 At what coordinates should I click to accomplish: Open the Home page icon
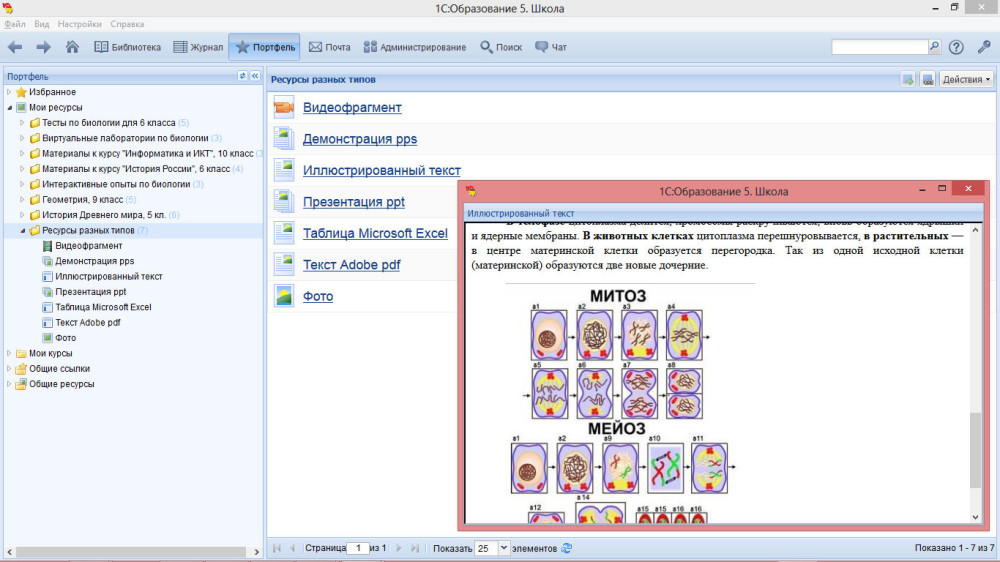[72, 47]
